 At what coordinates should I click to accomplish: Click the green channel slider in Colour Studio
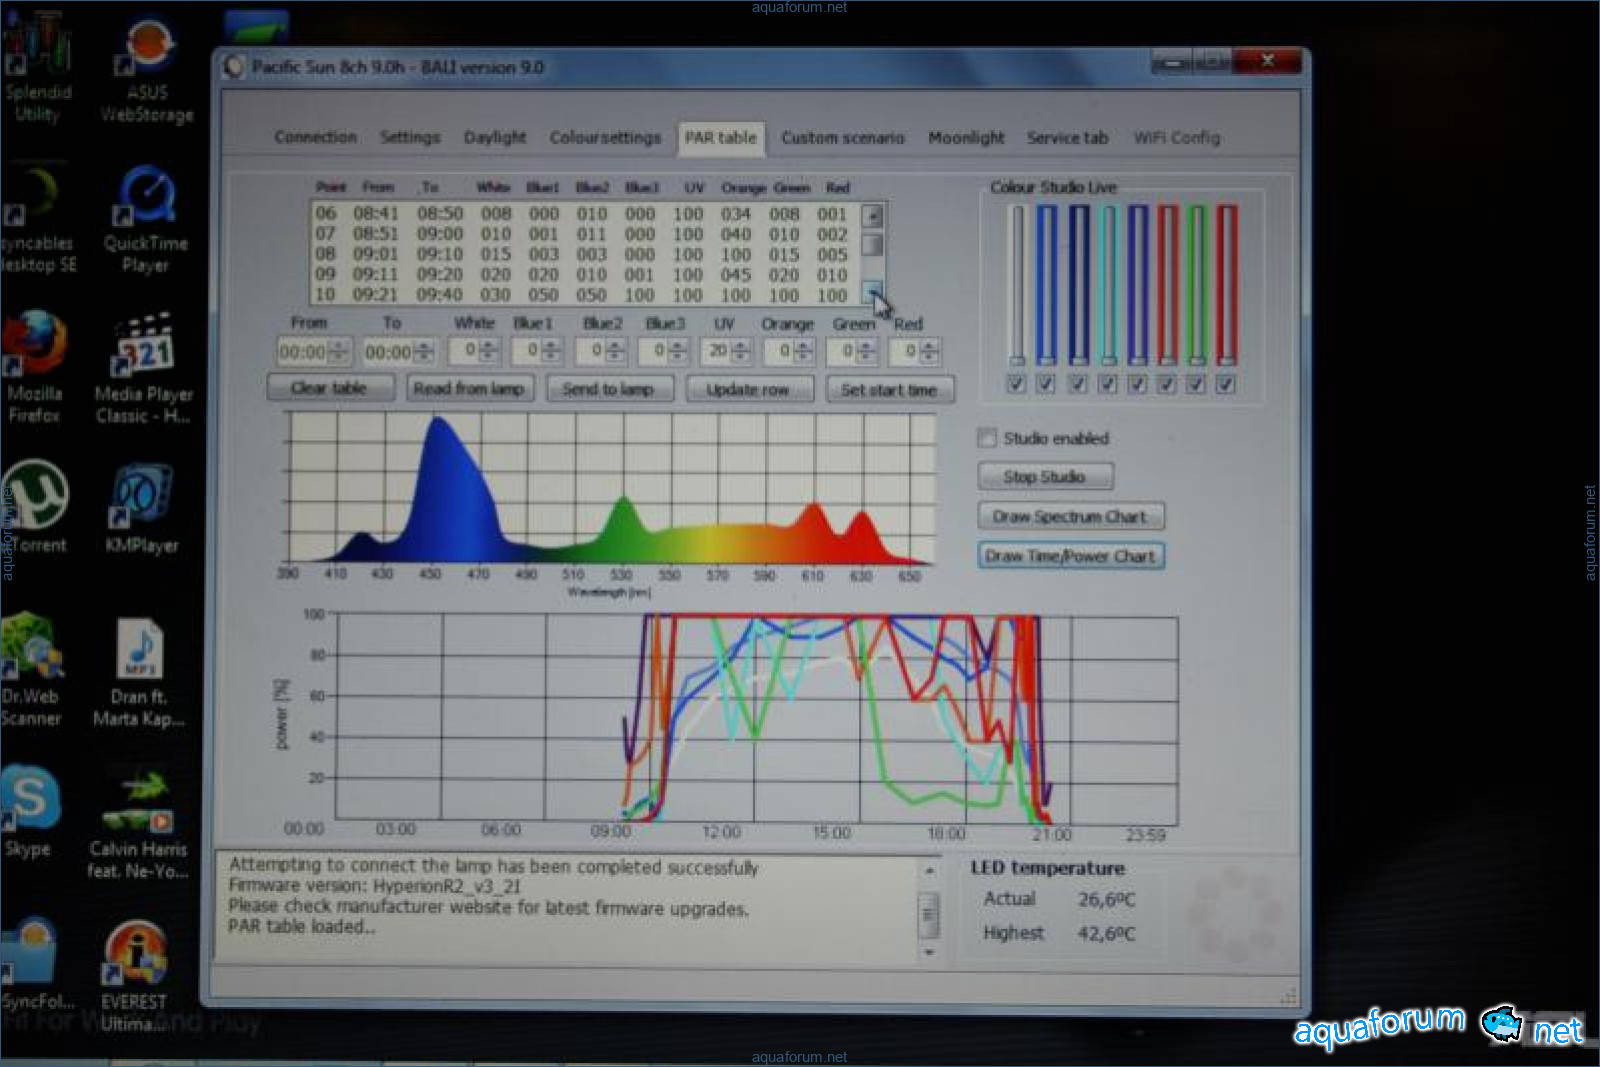(x=1196, y=285)
